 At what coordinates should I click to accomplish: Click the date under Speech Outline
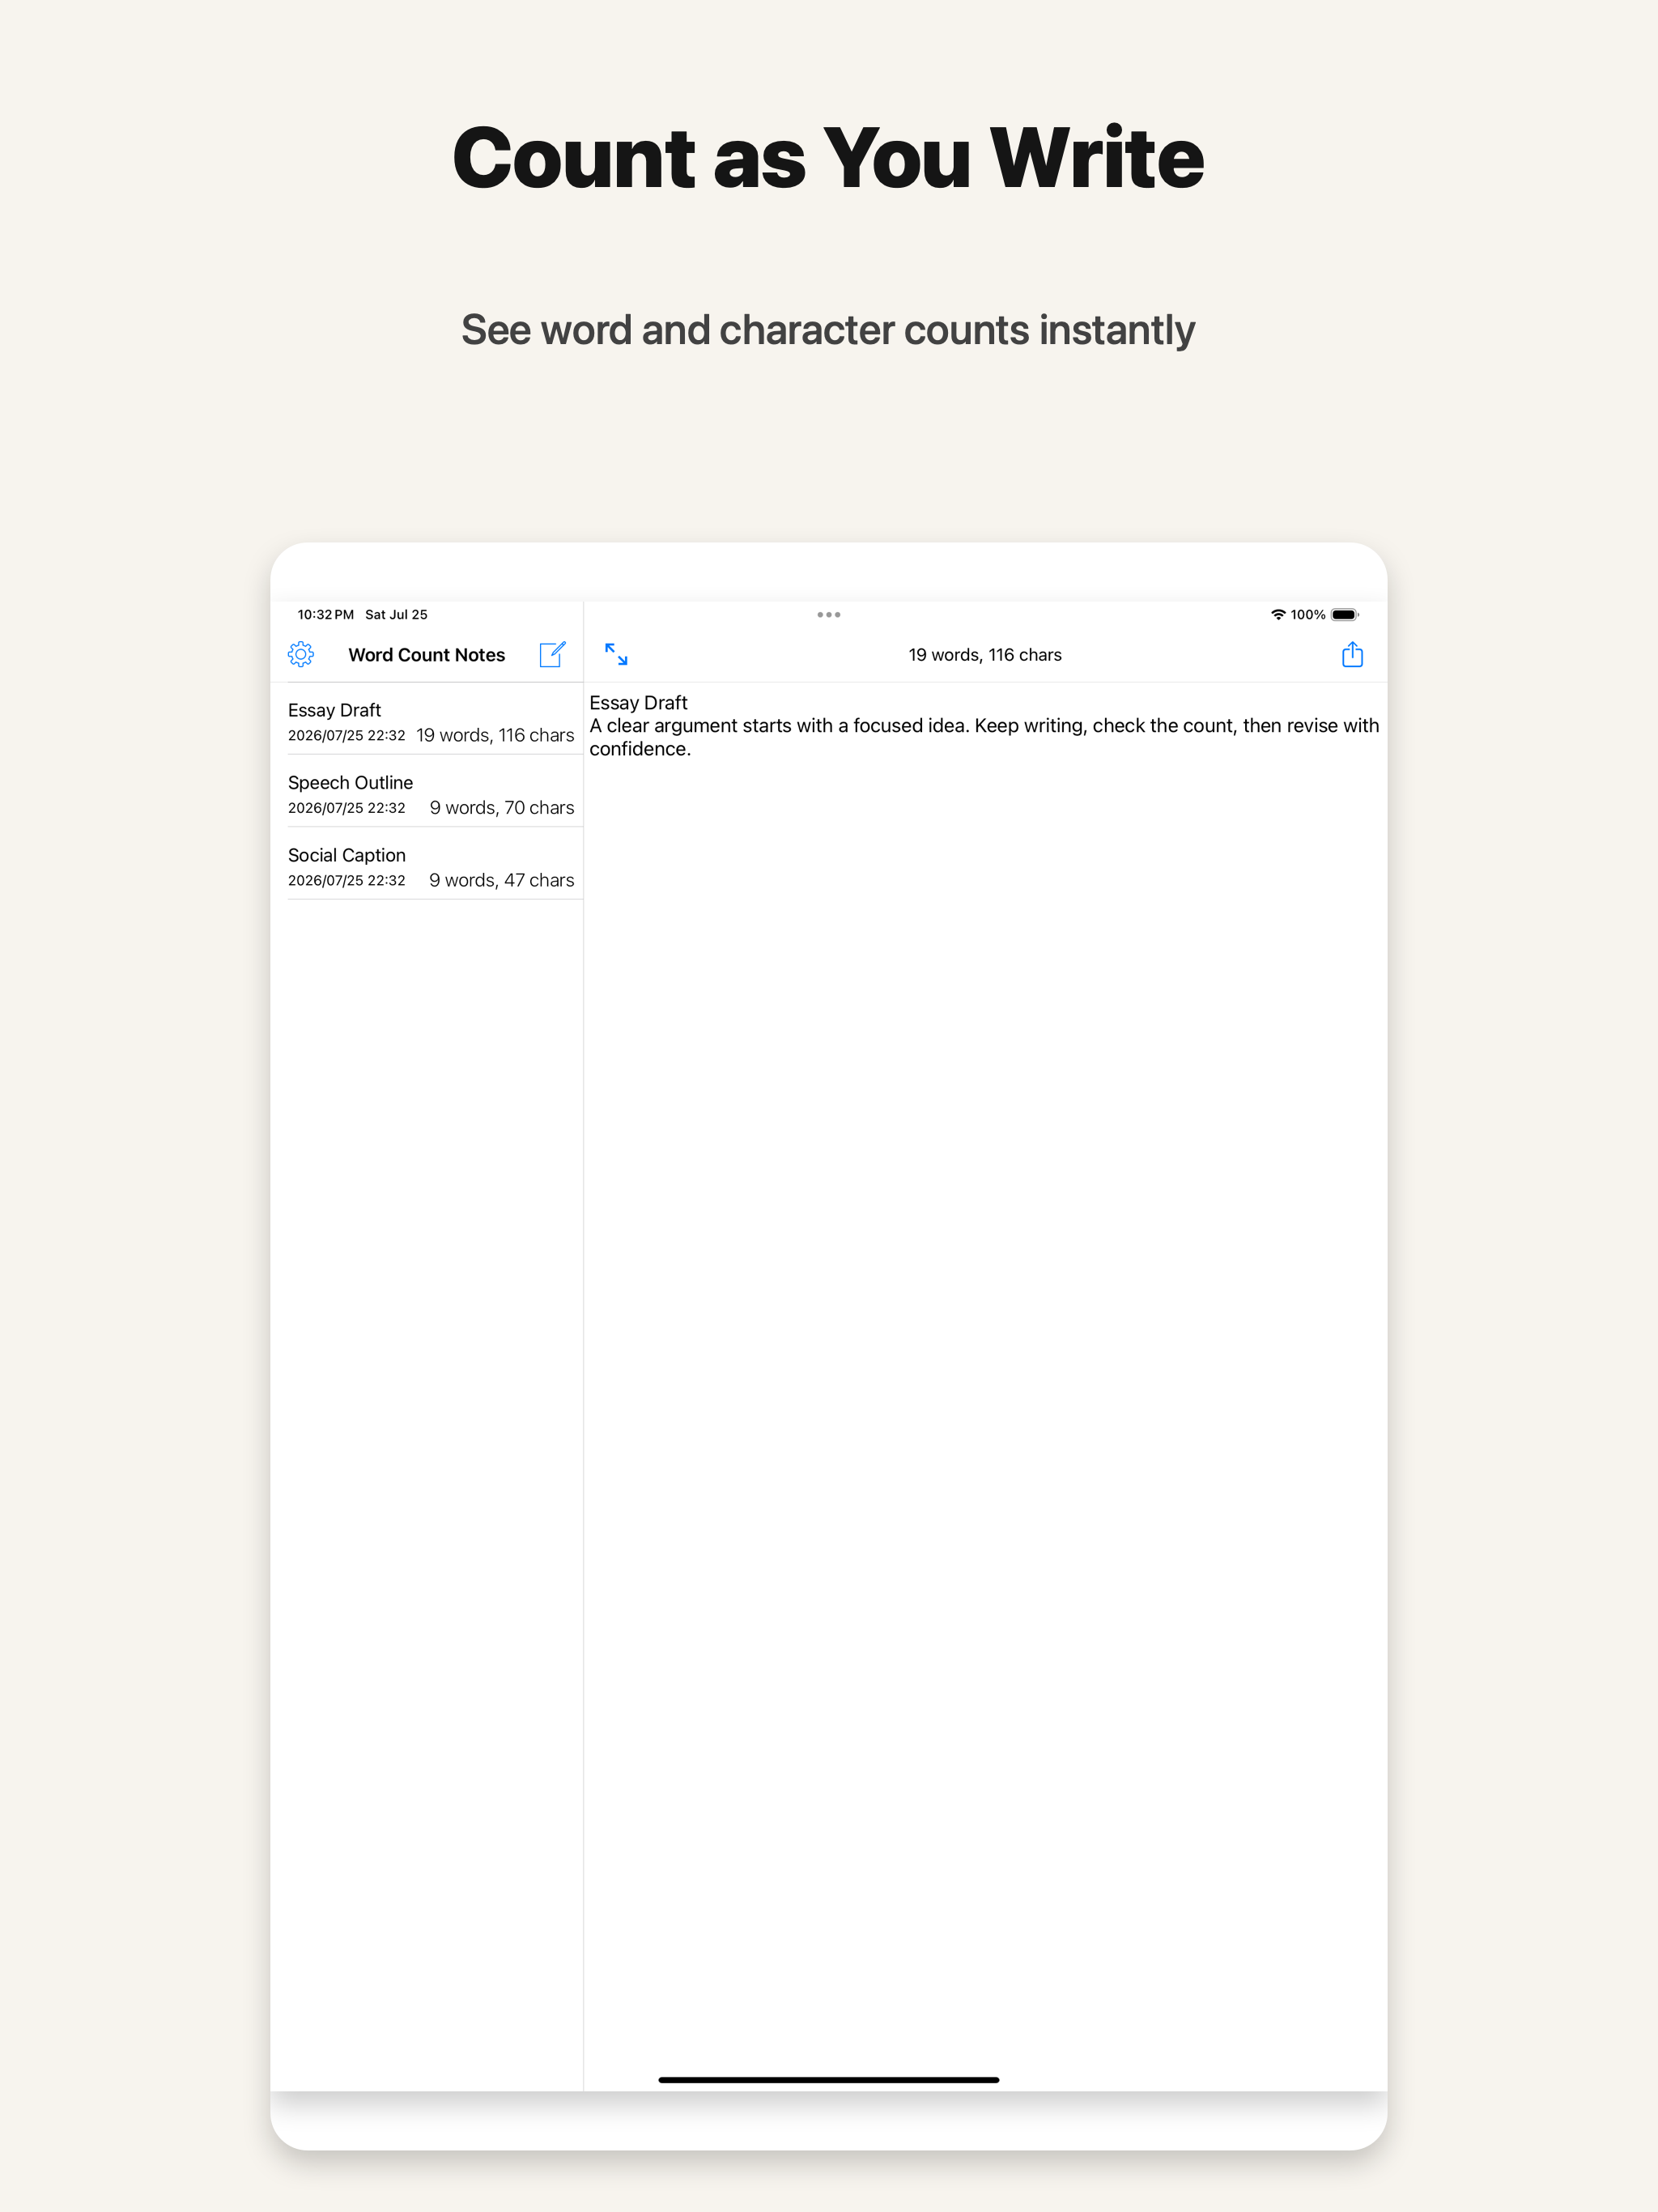347,808
